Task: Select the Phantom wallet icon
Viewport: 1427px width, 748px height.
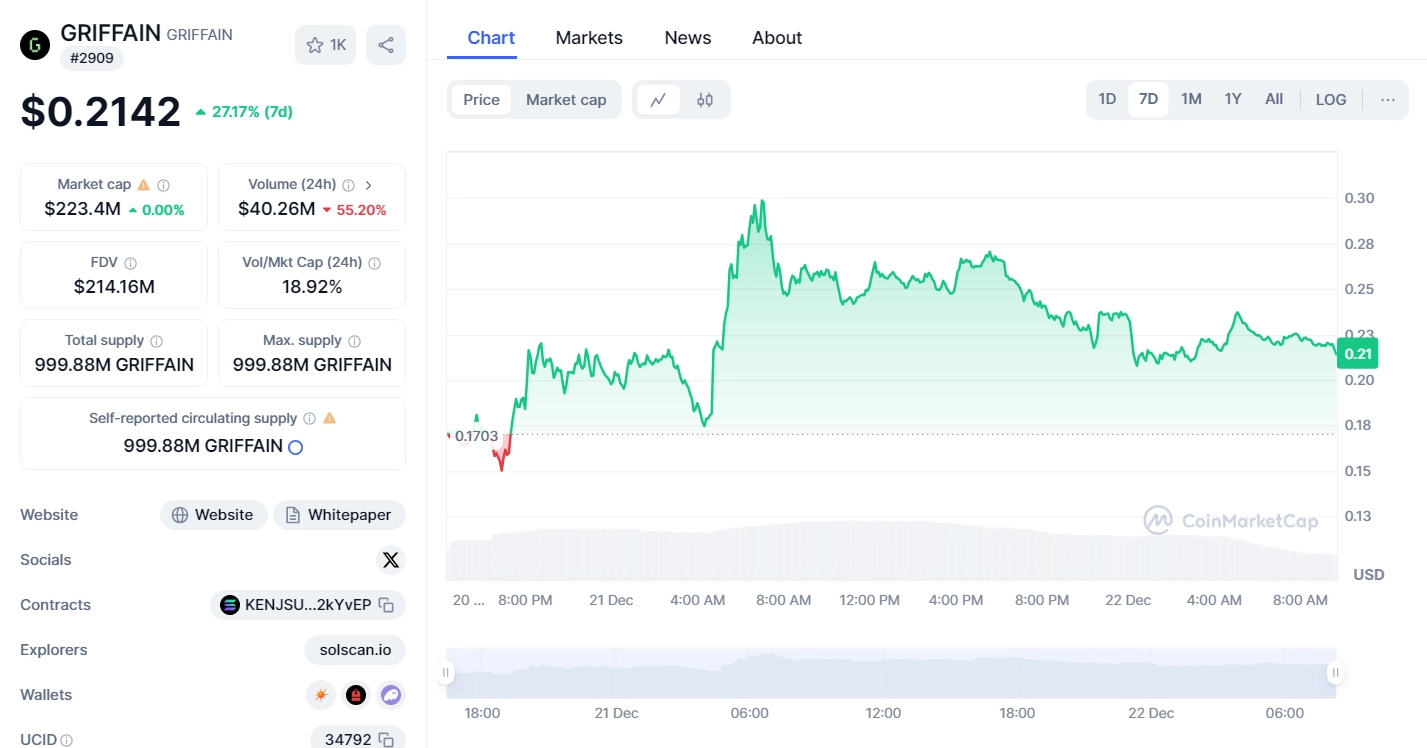Action: (391, 694)
